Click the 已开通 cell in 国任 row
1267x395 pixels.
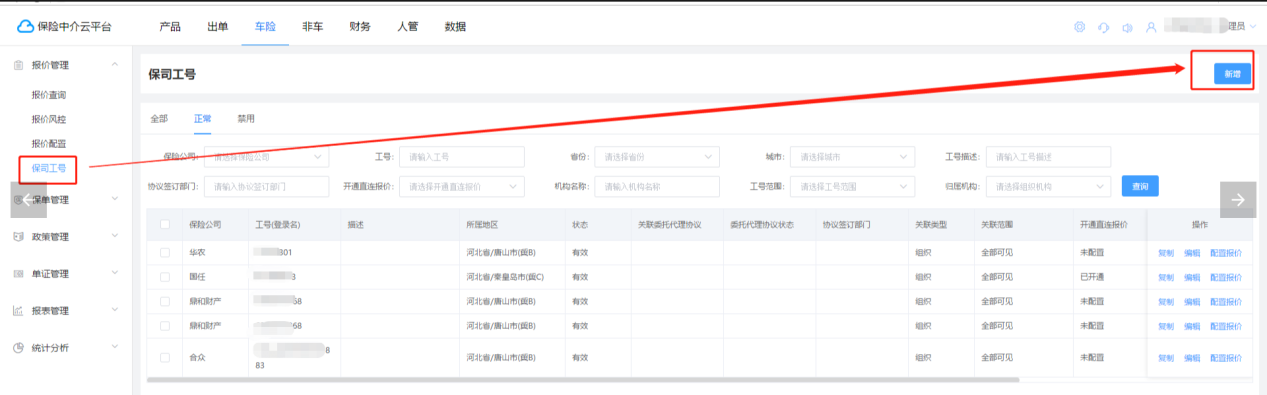tap(1092, 277)
